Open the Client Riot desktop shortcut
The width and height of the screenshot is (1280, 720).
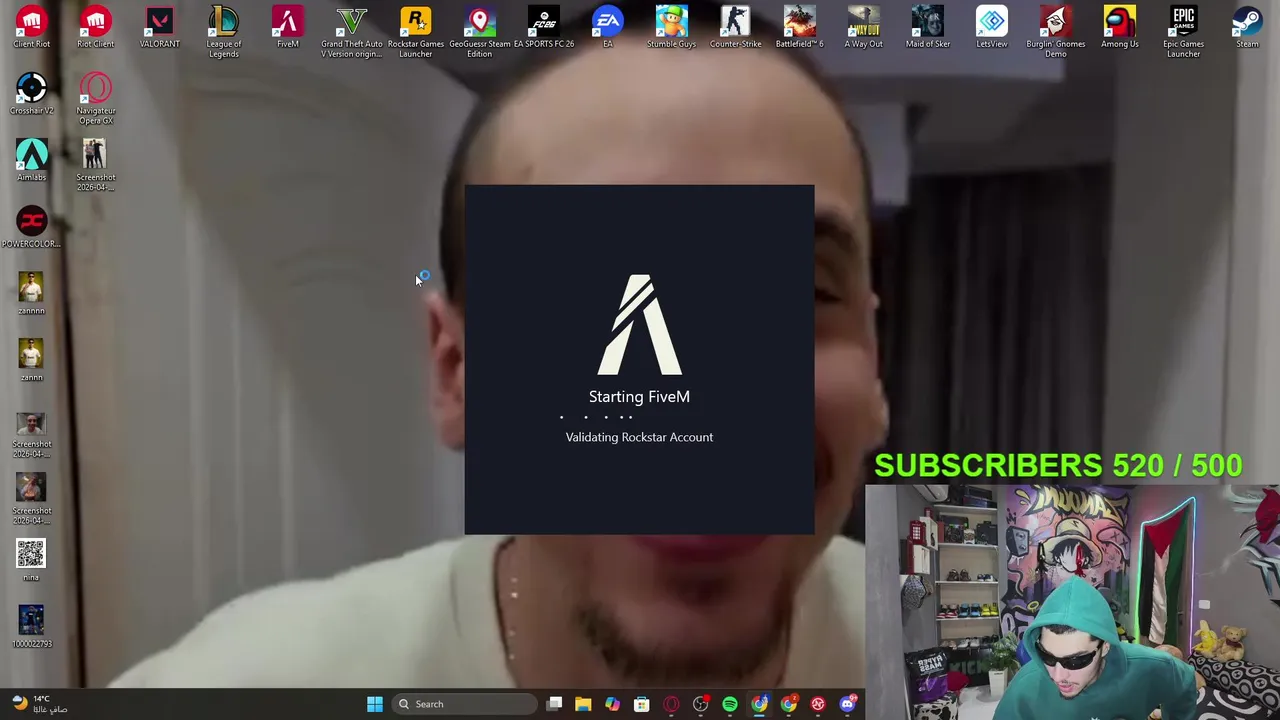point(31,27)
